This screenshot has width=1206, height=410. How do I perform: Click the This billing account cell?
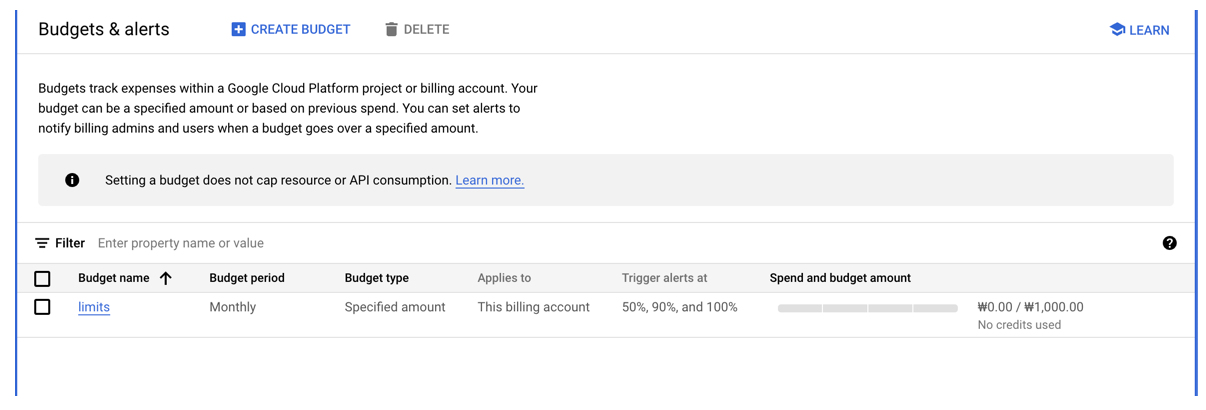point(534,307)
